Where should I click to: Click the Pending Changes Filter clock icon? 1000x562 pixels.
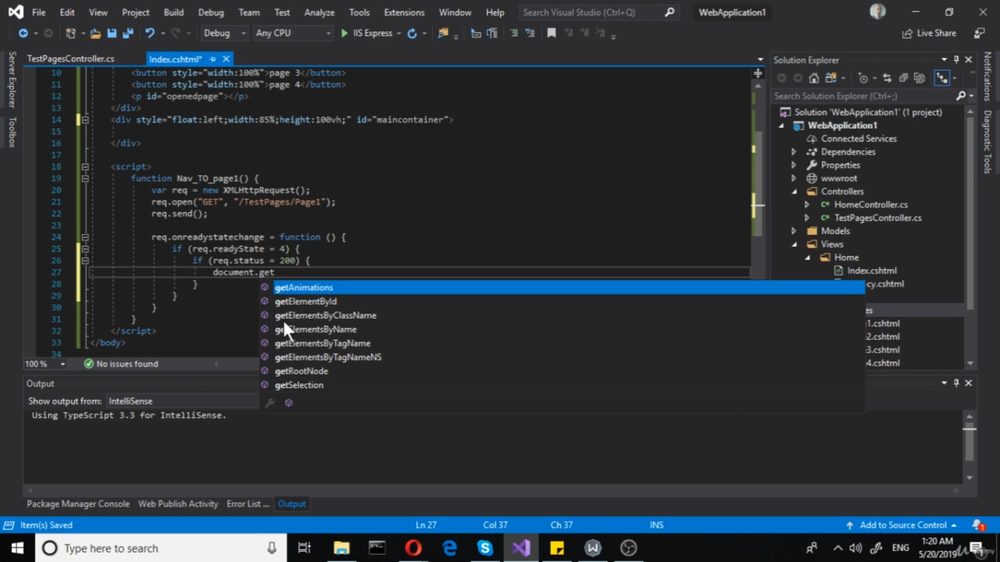(x=863, y=78)
